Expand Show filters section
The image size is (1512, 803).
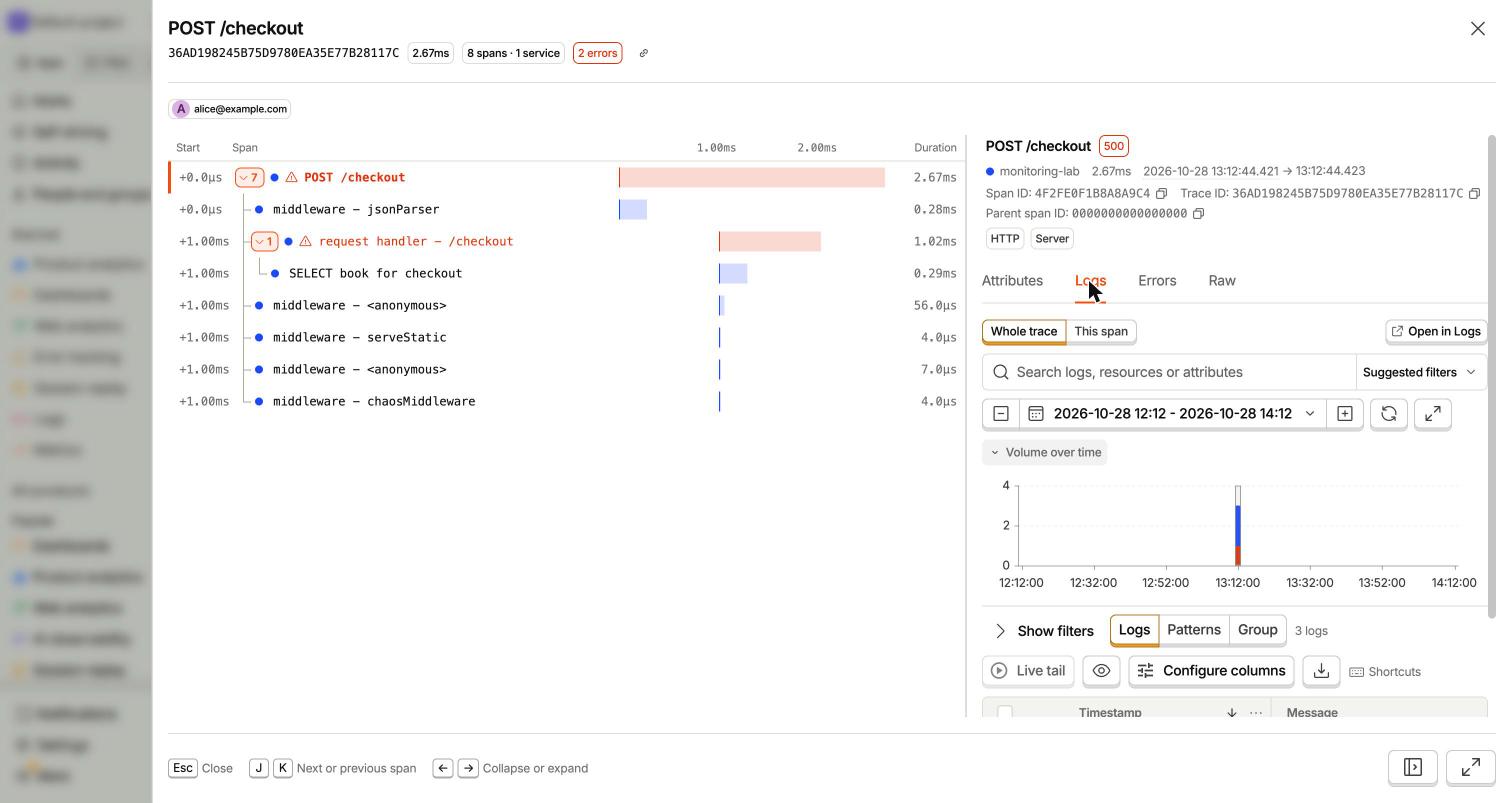point(1044,631)
